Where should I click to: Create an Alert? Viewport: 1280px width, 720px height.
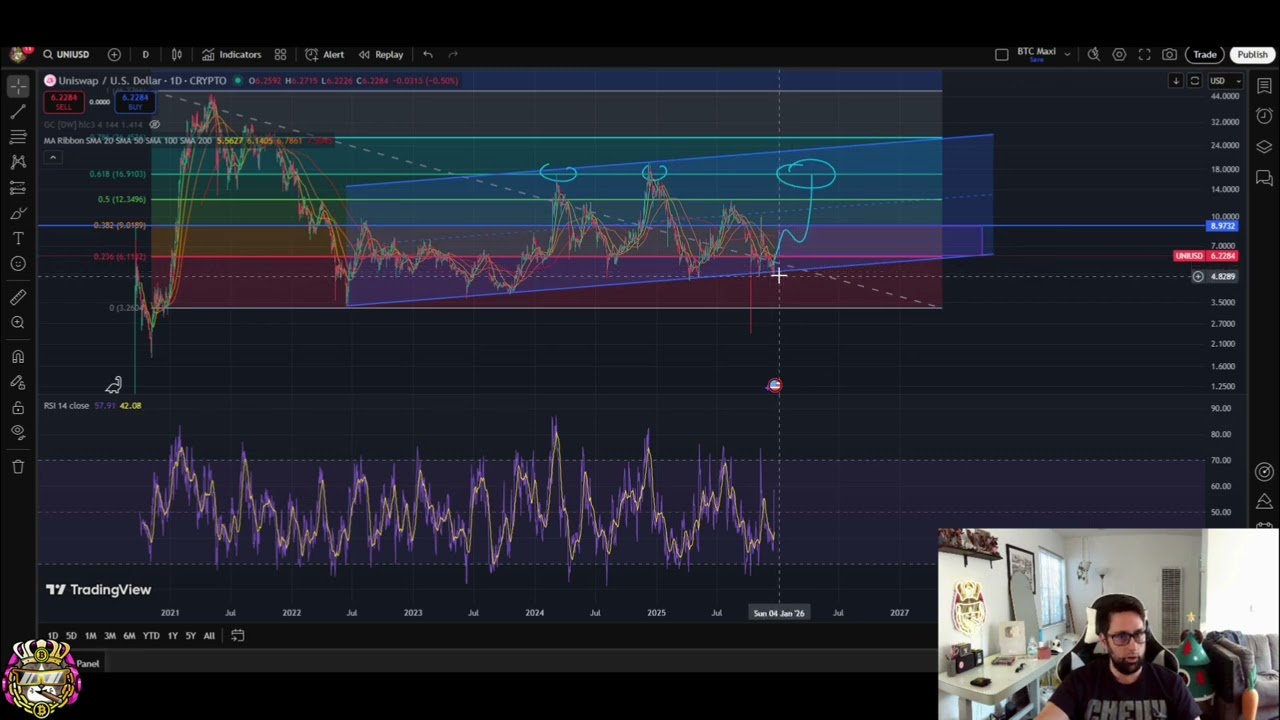point(325,54)
